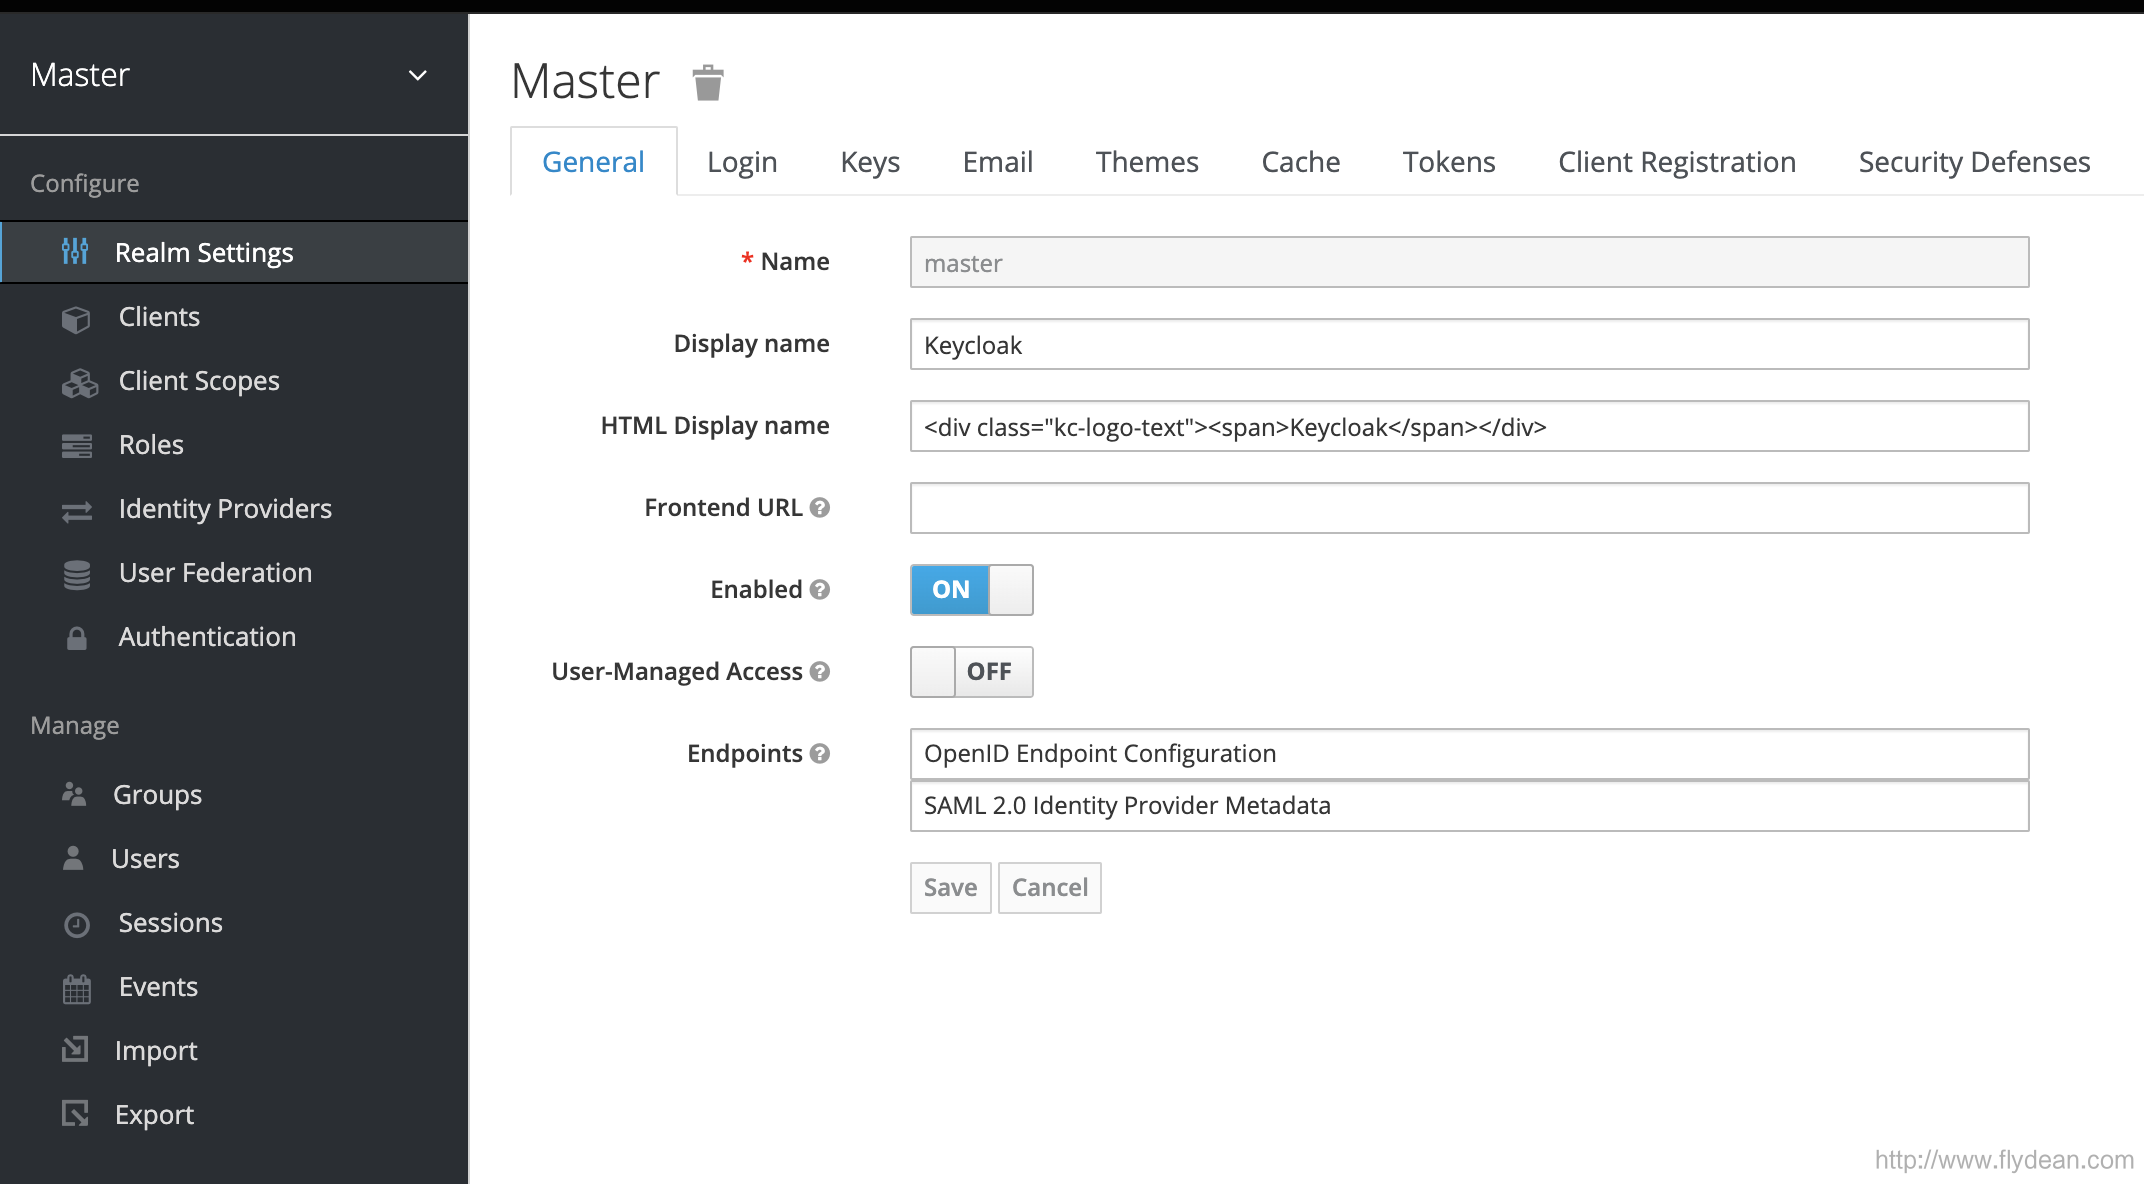Click the Name input field
This screenshot has width=2144, height=1184.
coord(1469,262)
